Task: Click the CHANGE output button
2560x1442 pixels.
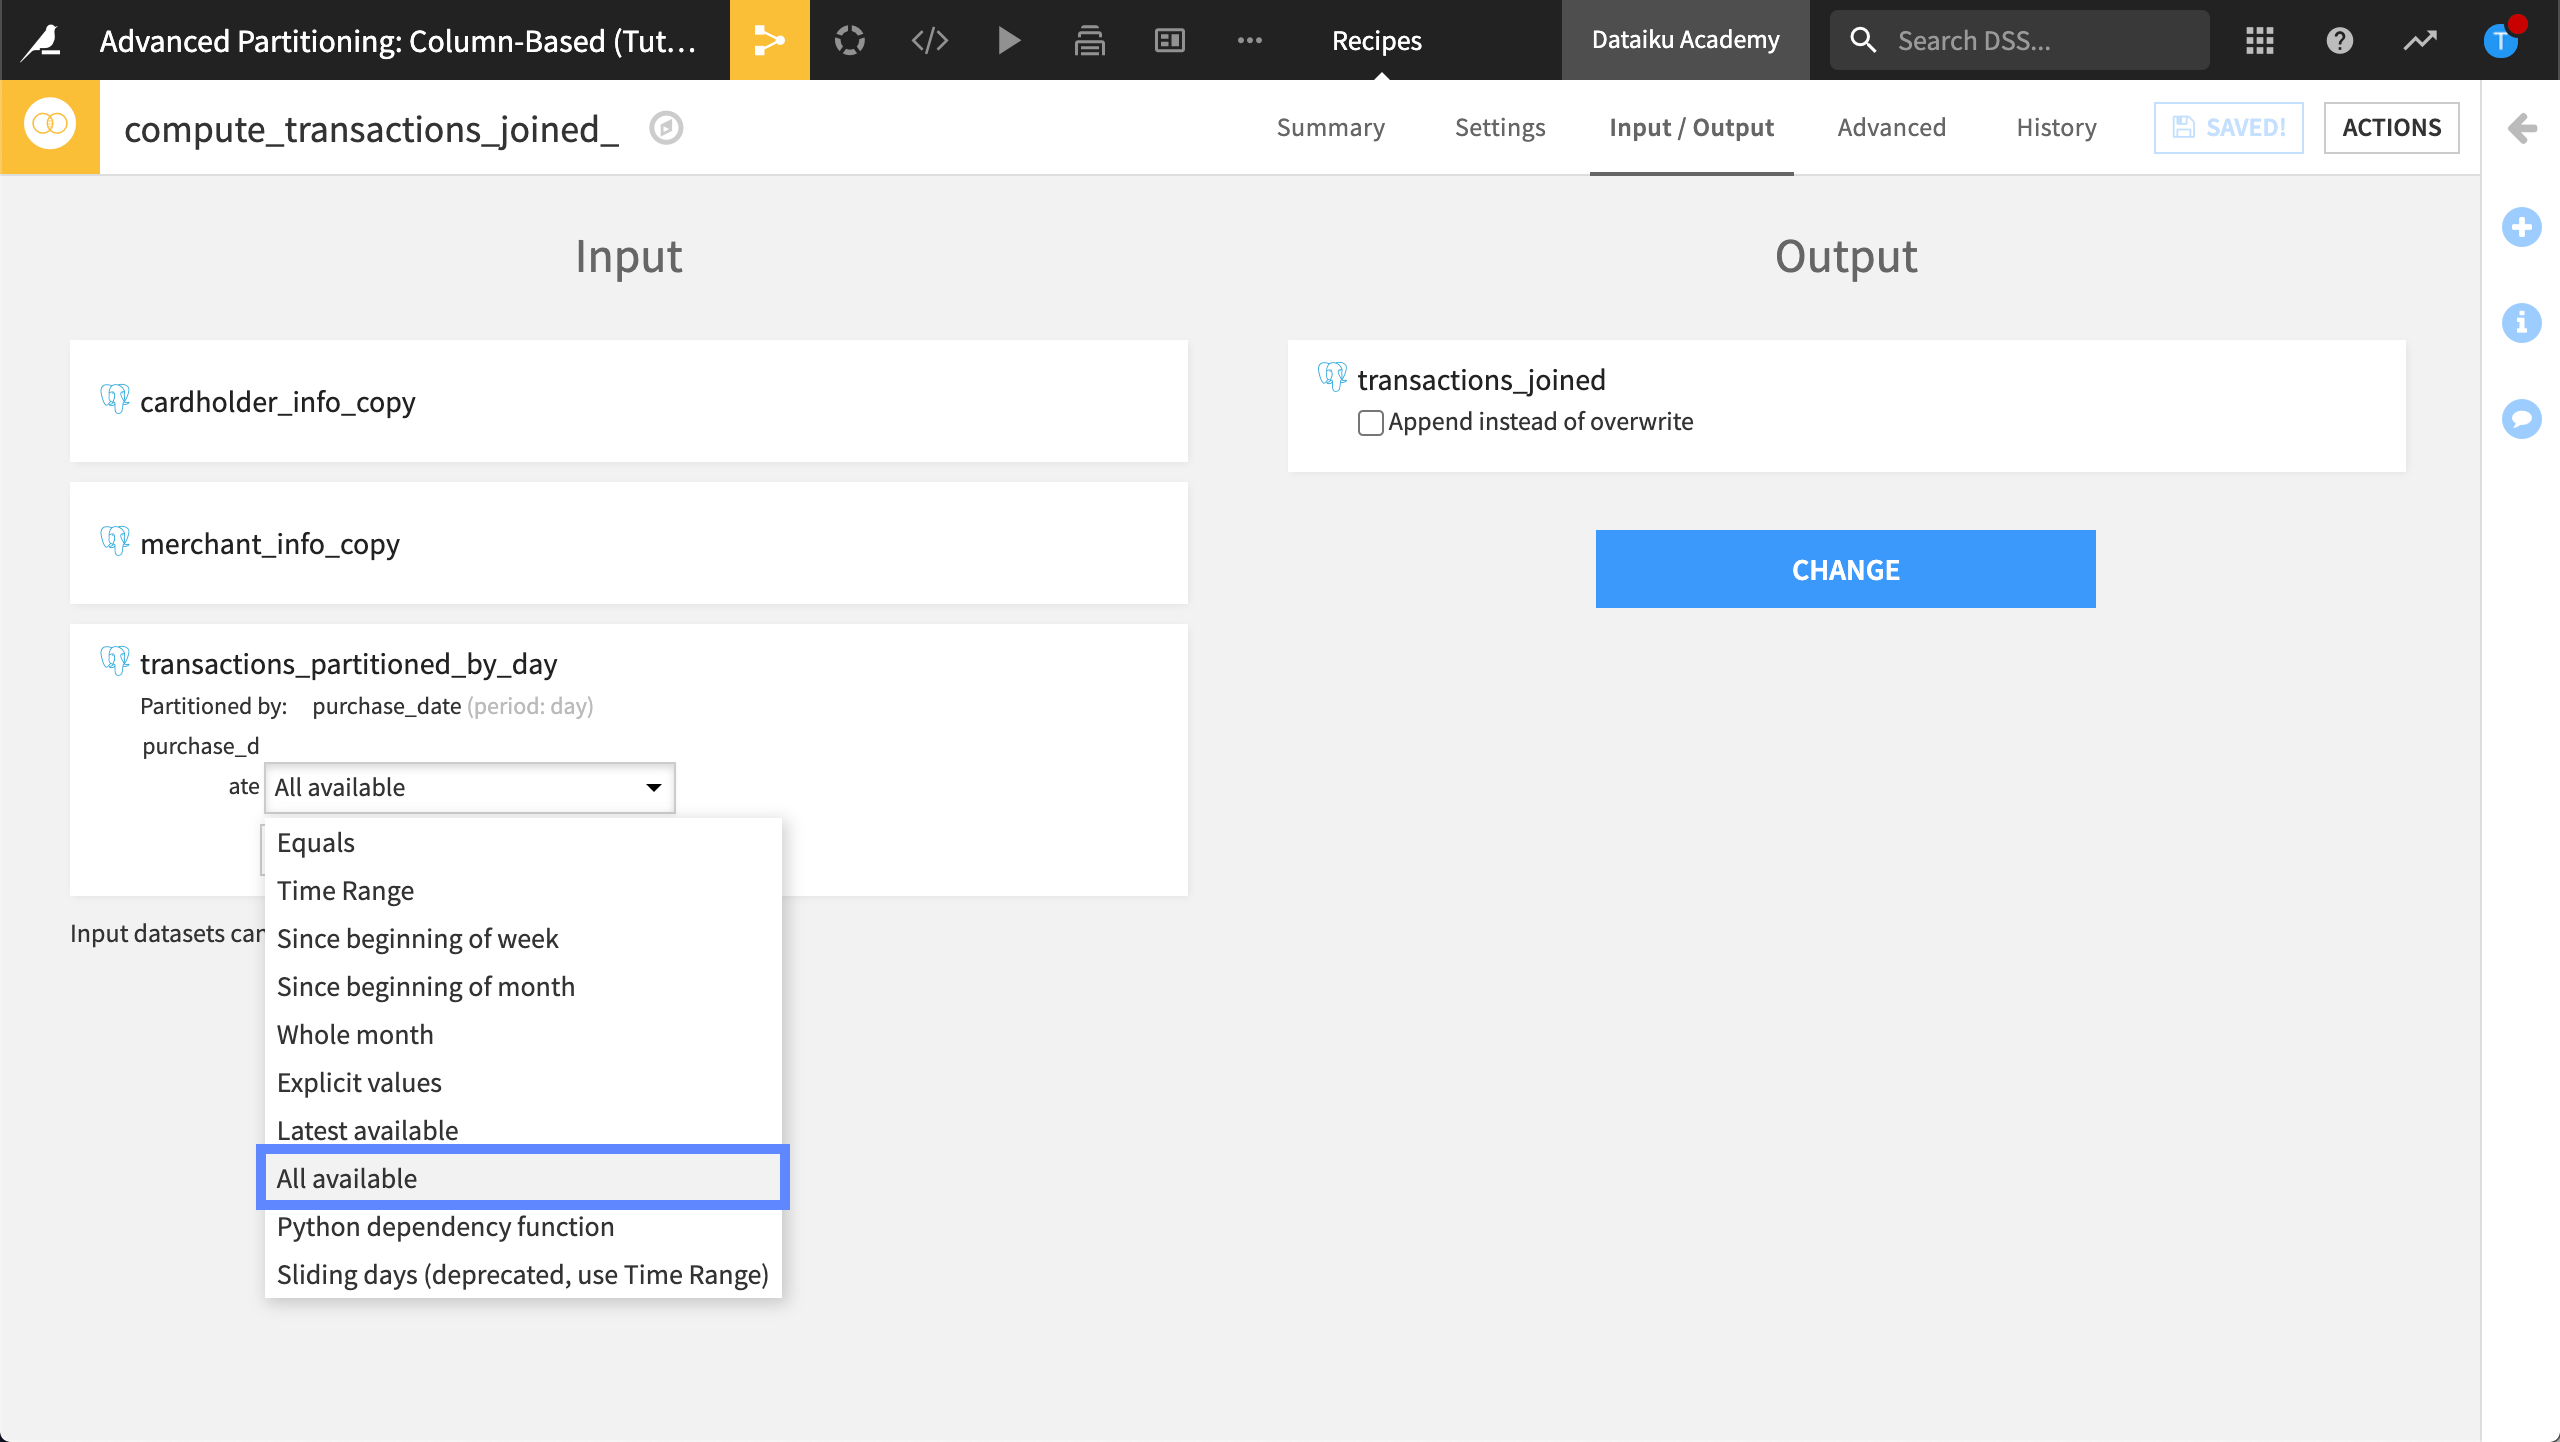Action: coord(1845,569)
